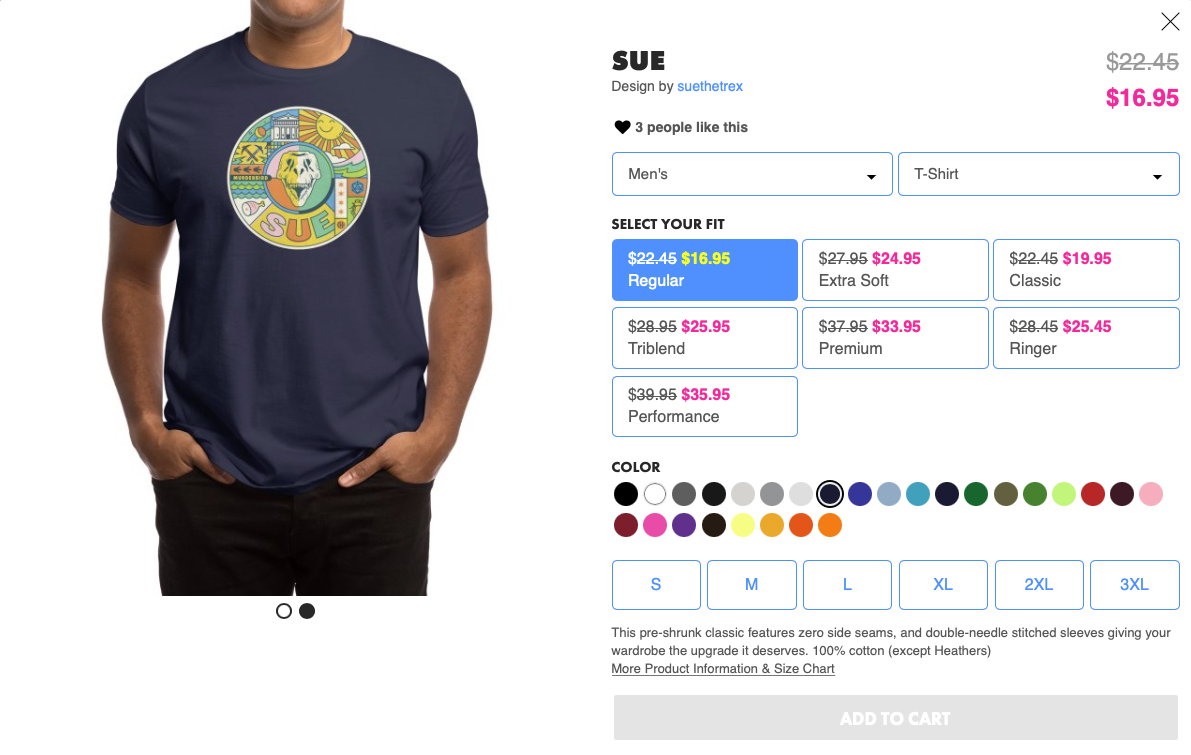Open the suethetrex designer profile link
The height and width of the screenshot is (755, 1191).
710,86
